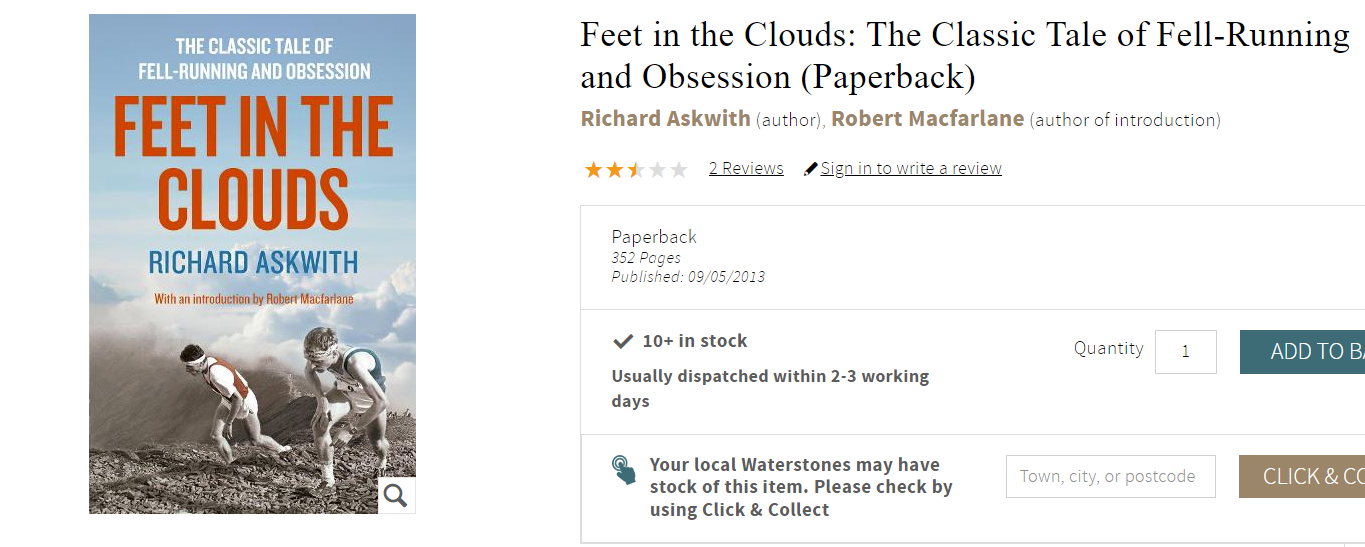
Task: Focus the Quantity number field
Action: 1186,352
